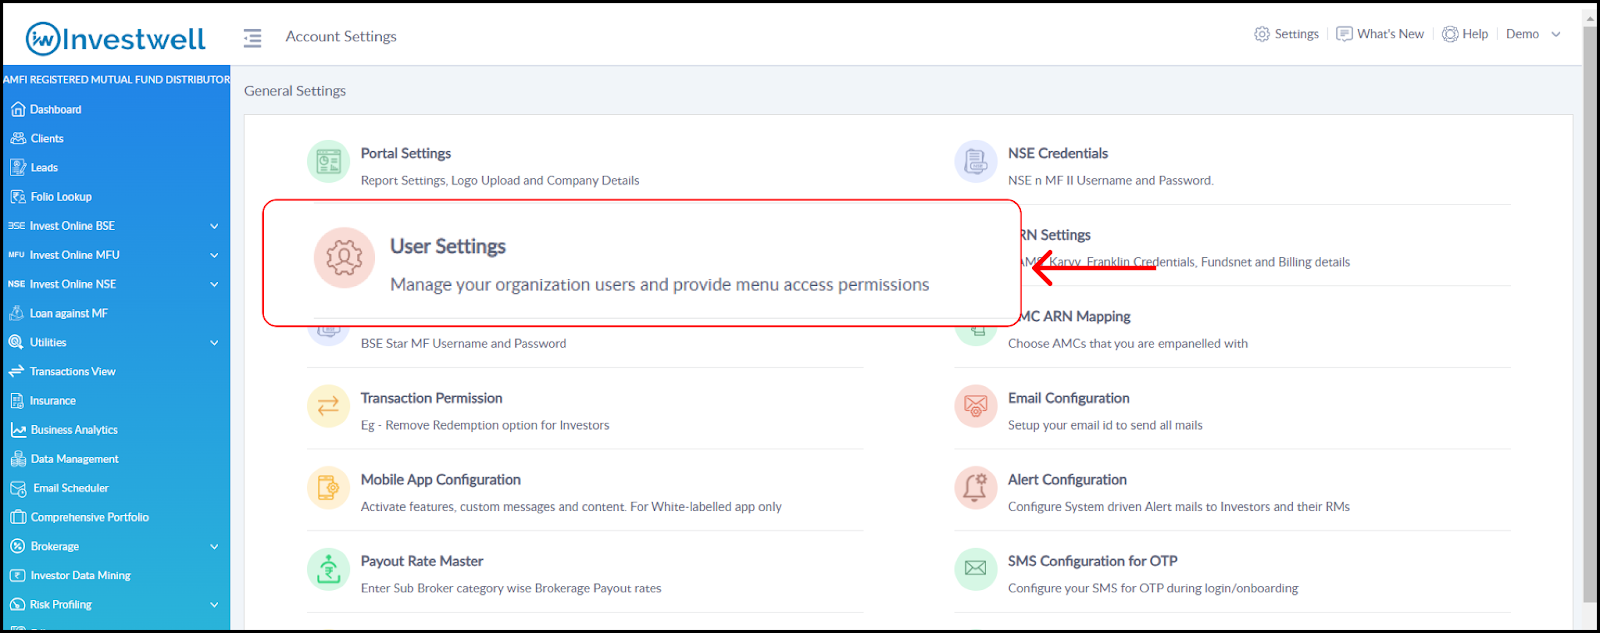Image resolution: width=1600 pixels, height=633 pixels.
Task: Click the Loan against MF icon
Action: (17, 313)
